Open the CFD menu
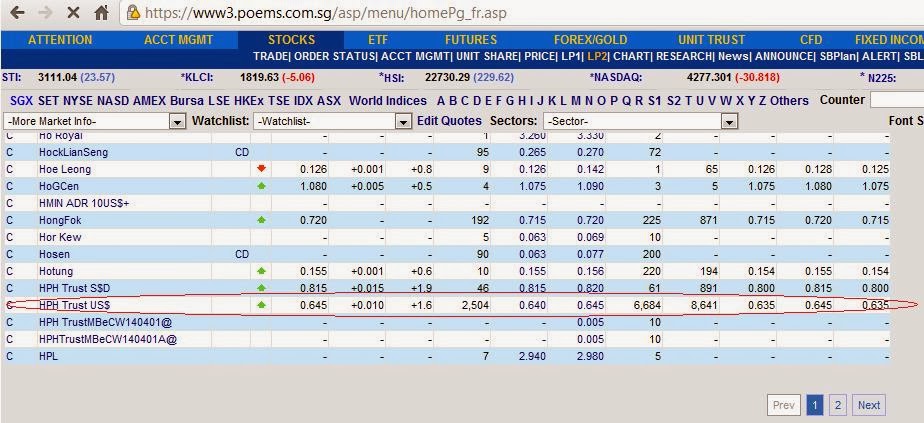 pyautogui.click(x=811, y=40)
